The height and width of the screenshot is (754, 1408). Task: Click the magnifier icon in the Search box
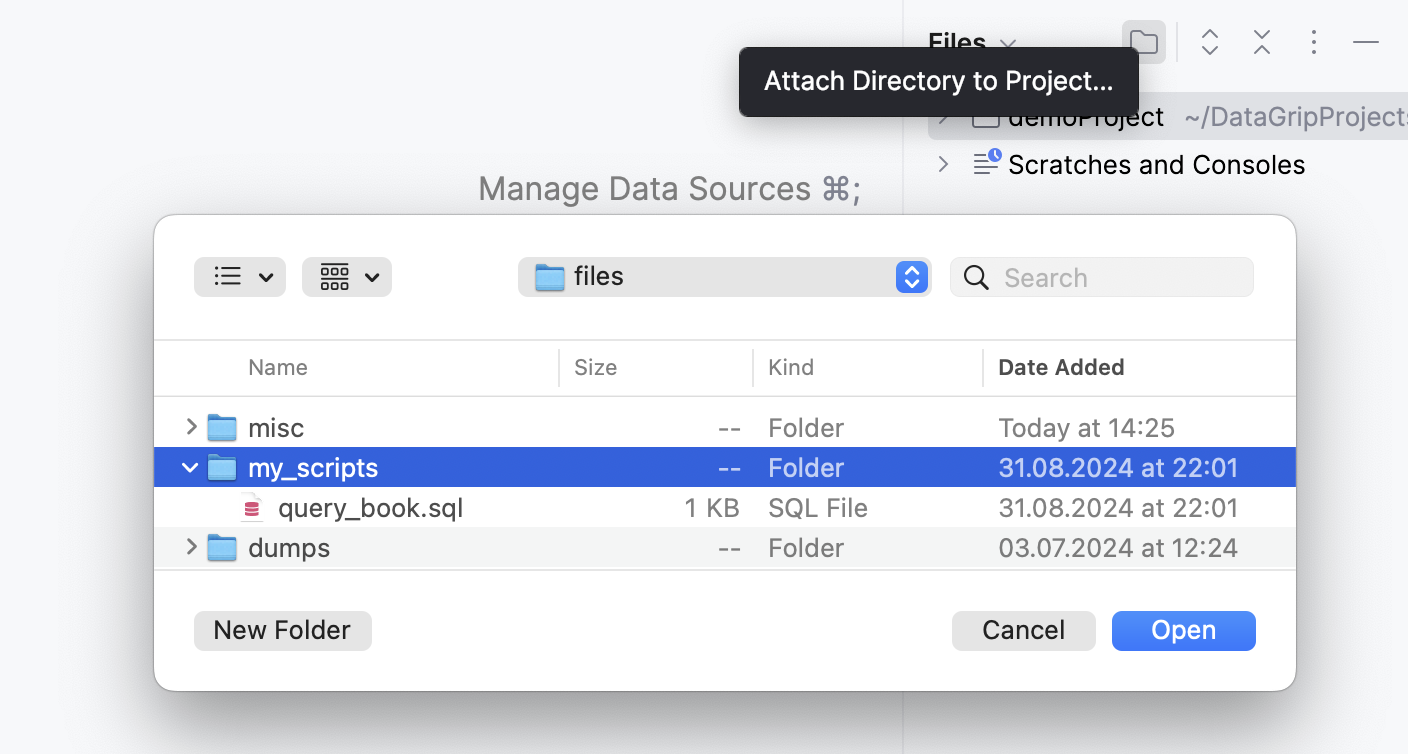click(976, 277)
